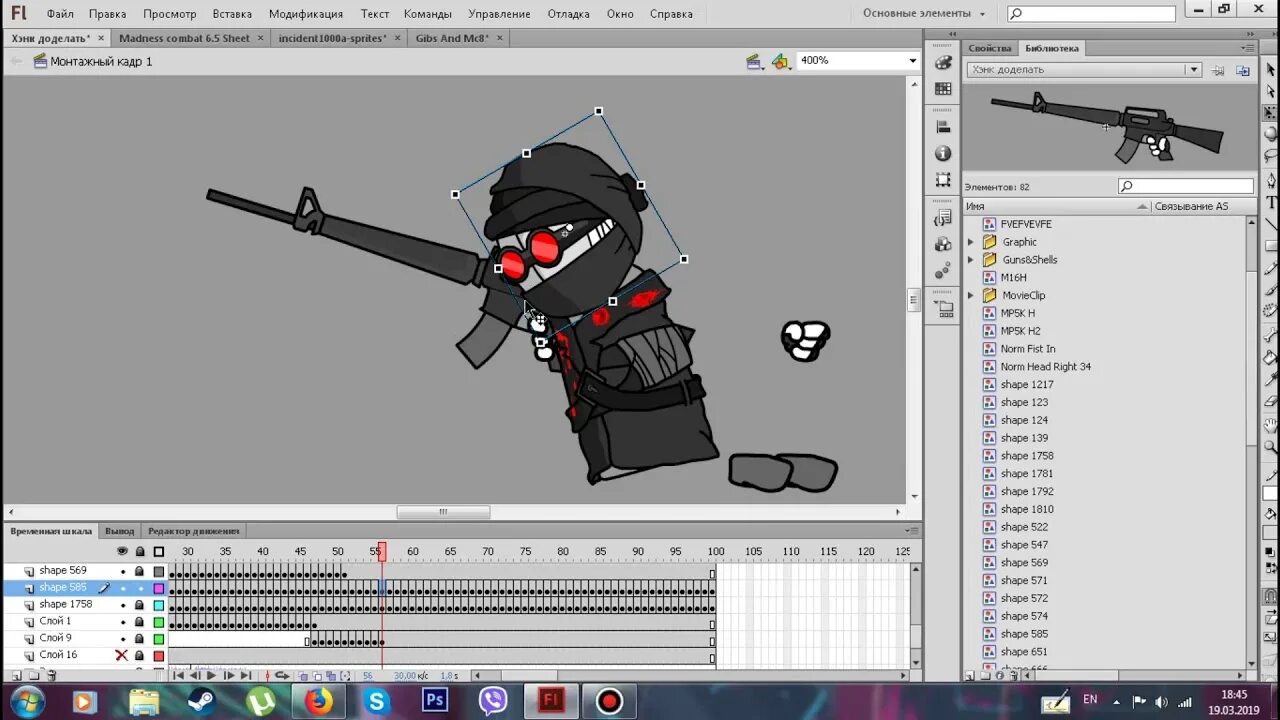Open Steam from the taskbar

(203, 701)
